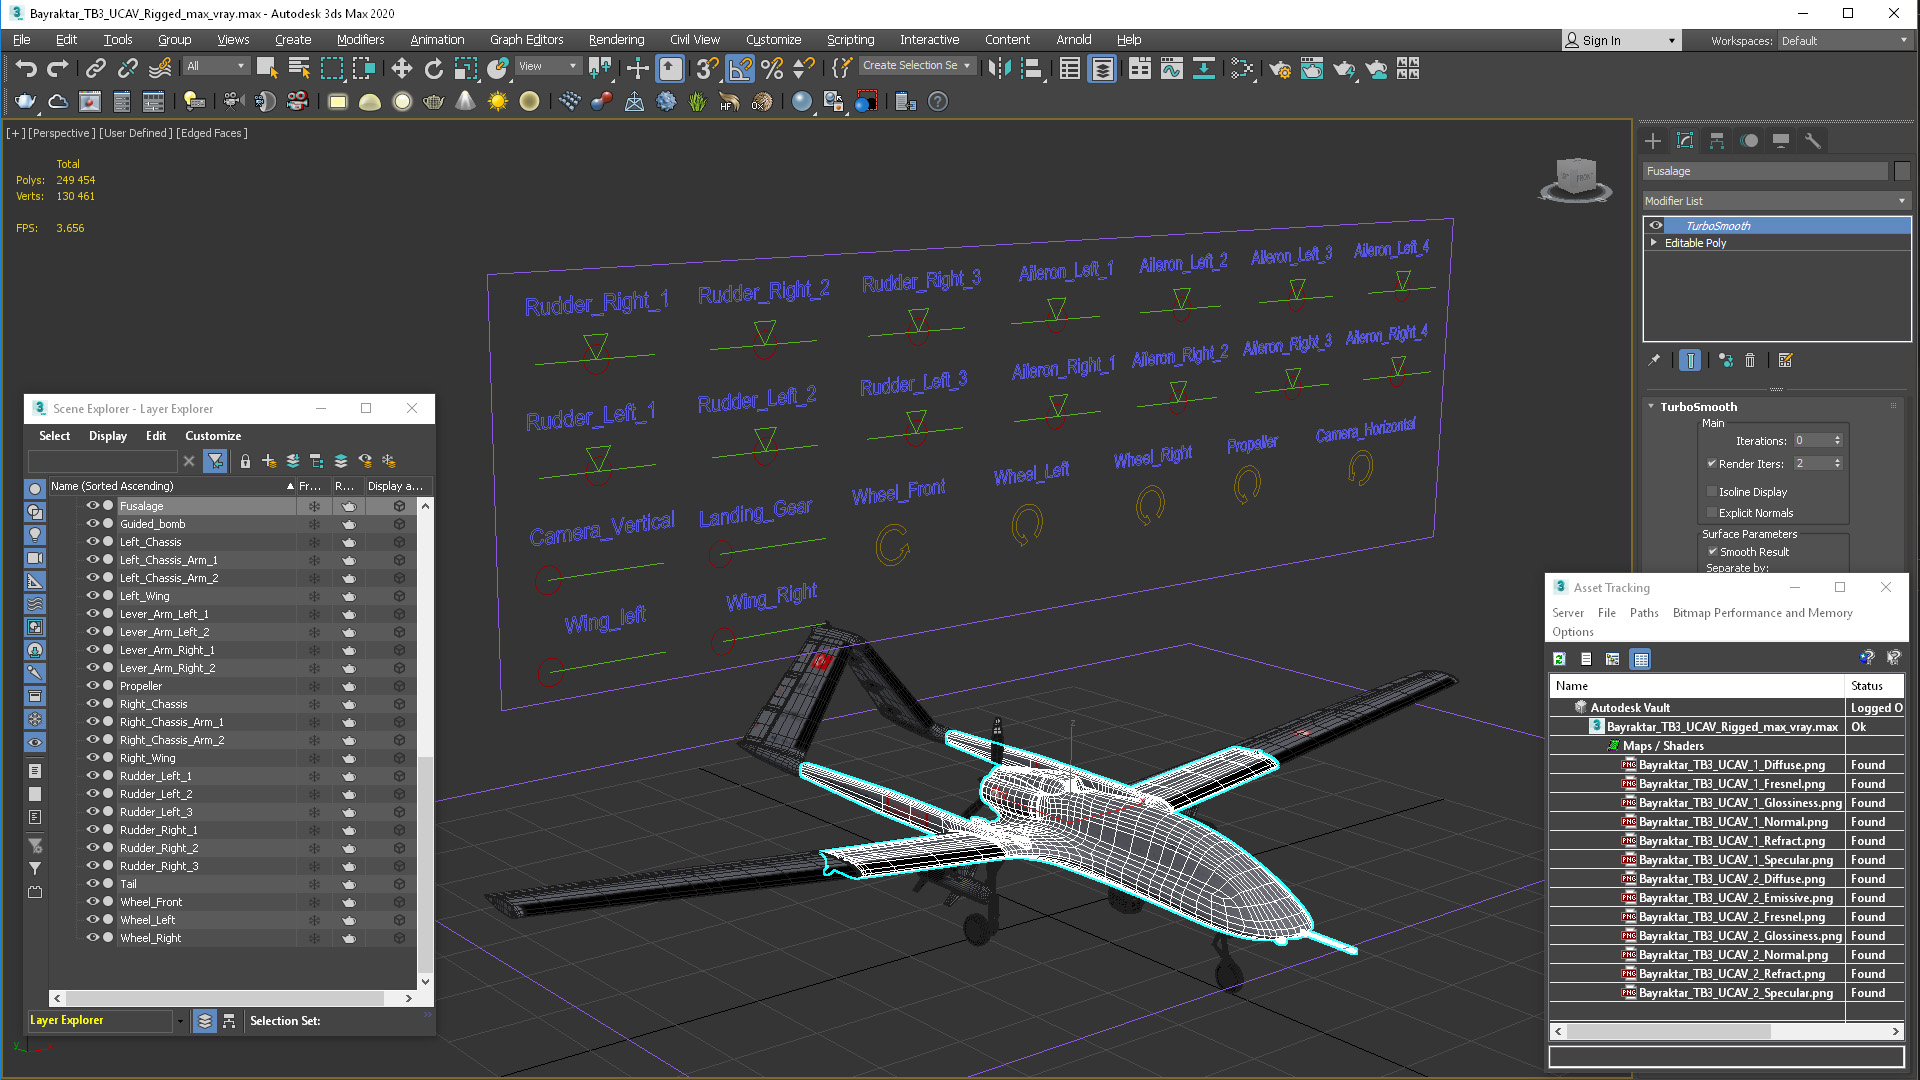The width and height of the screenshot is (1920, 1080).
Task: Open the Display panel tab
Action: coord(1781,141)
